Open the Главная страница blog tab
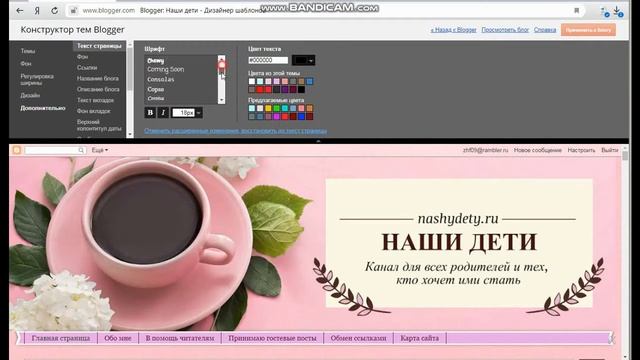The width and height of the screenshot is (640, 360). pos(61,338)
